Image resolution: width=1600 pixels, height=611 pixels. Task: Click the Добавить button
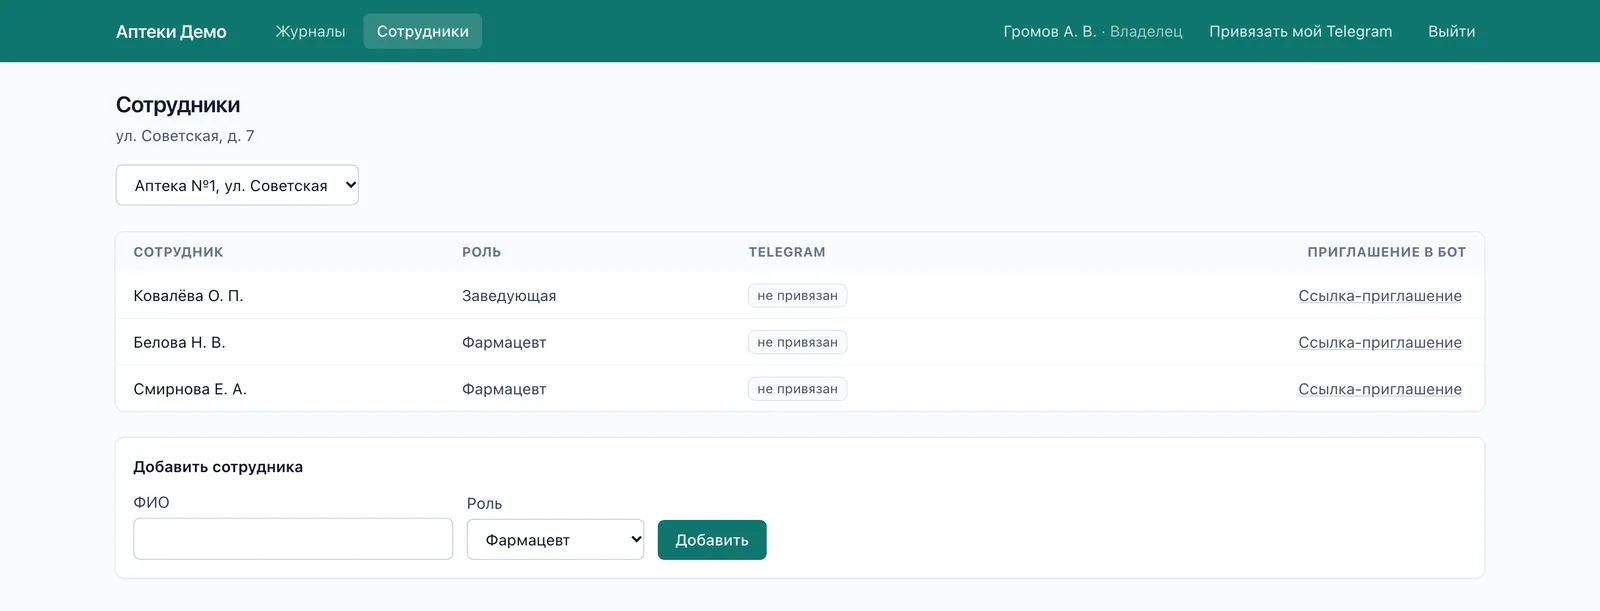712,540
